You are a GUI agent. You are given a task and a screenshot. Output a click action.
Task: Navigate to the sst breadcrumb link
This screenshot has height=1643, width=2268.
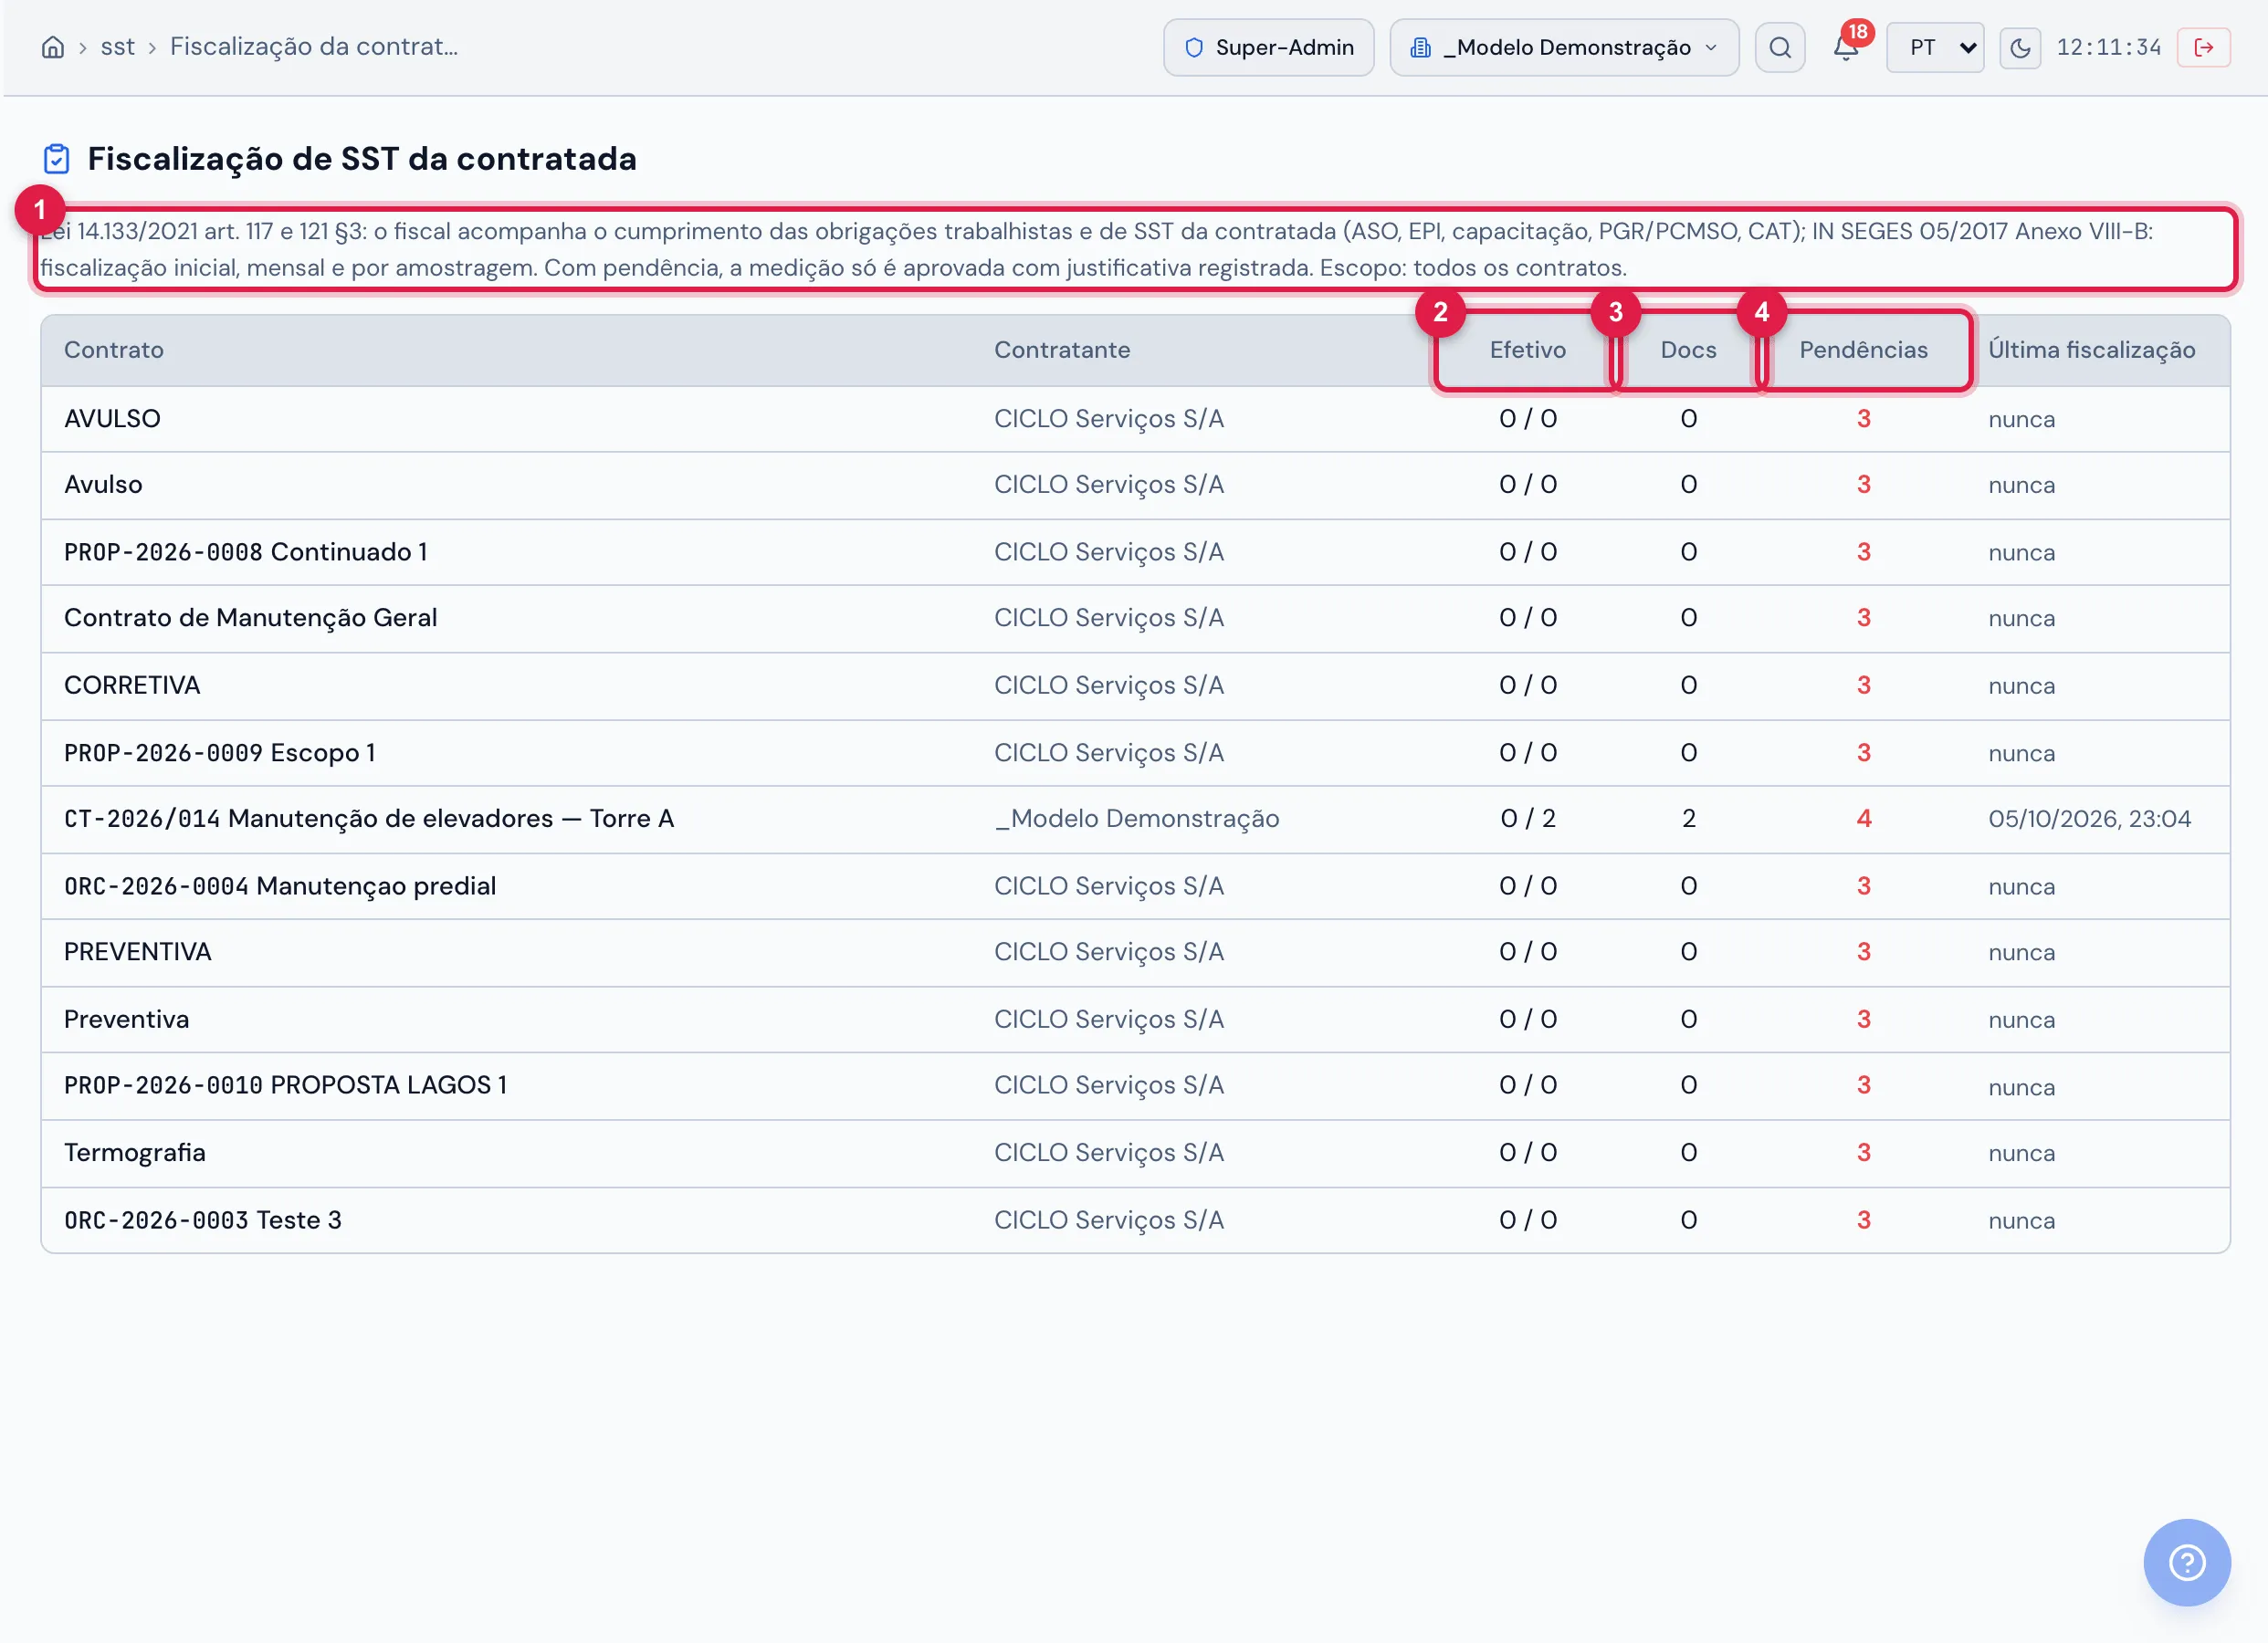pos(117,47)
